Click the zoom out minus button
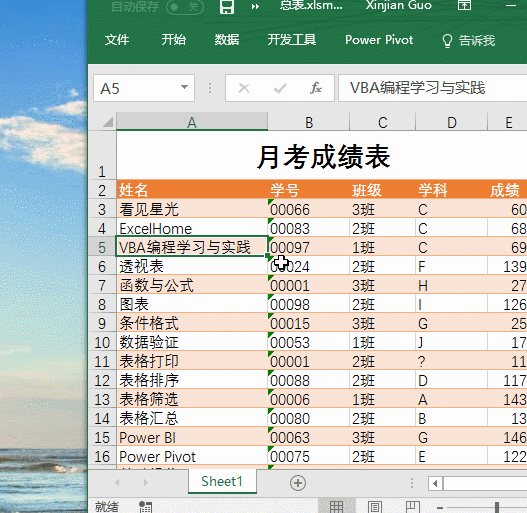The image size is (527, 513). [440, 507]
